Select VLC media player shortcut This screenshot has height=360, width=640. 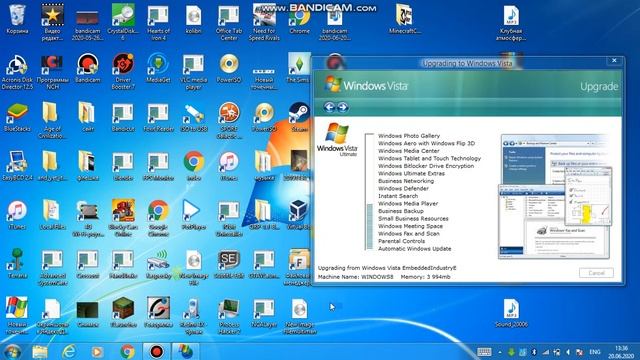click(193, 71)
